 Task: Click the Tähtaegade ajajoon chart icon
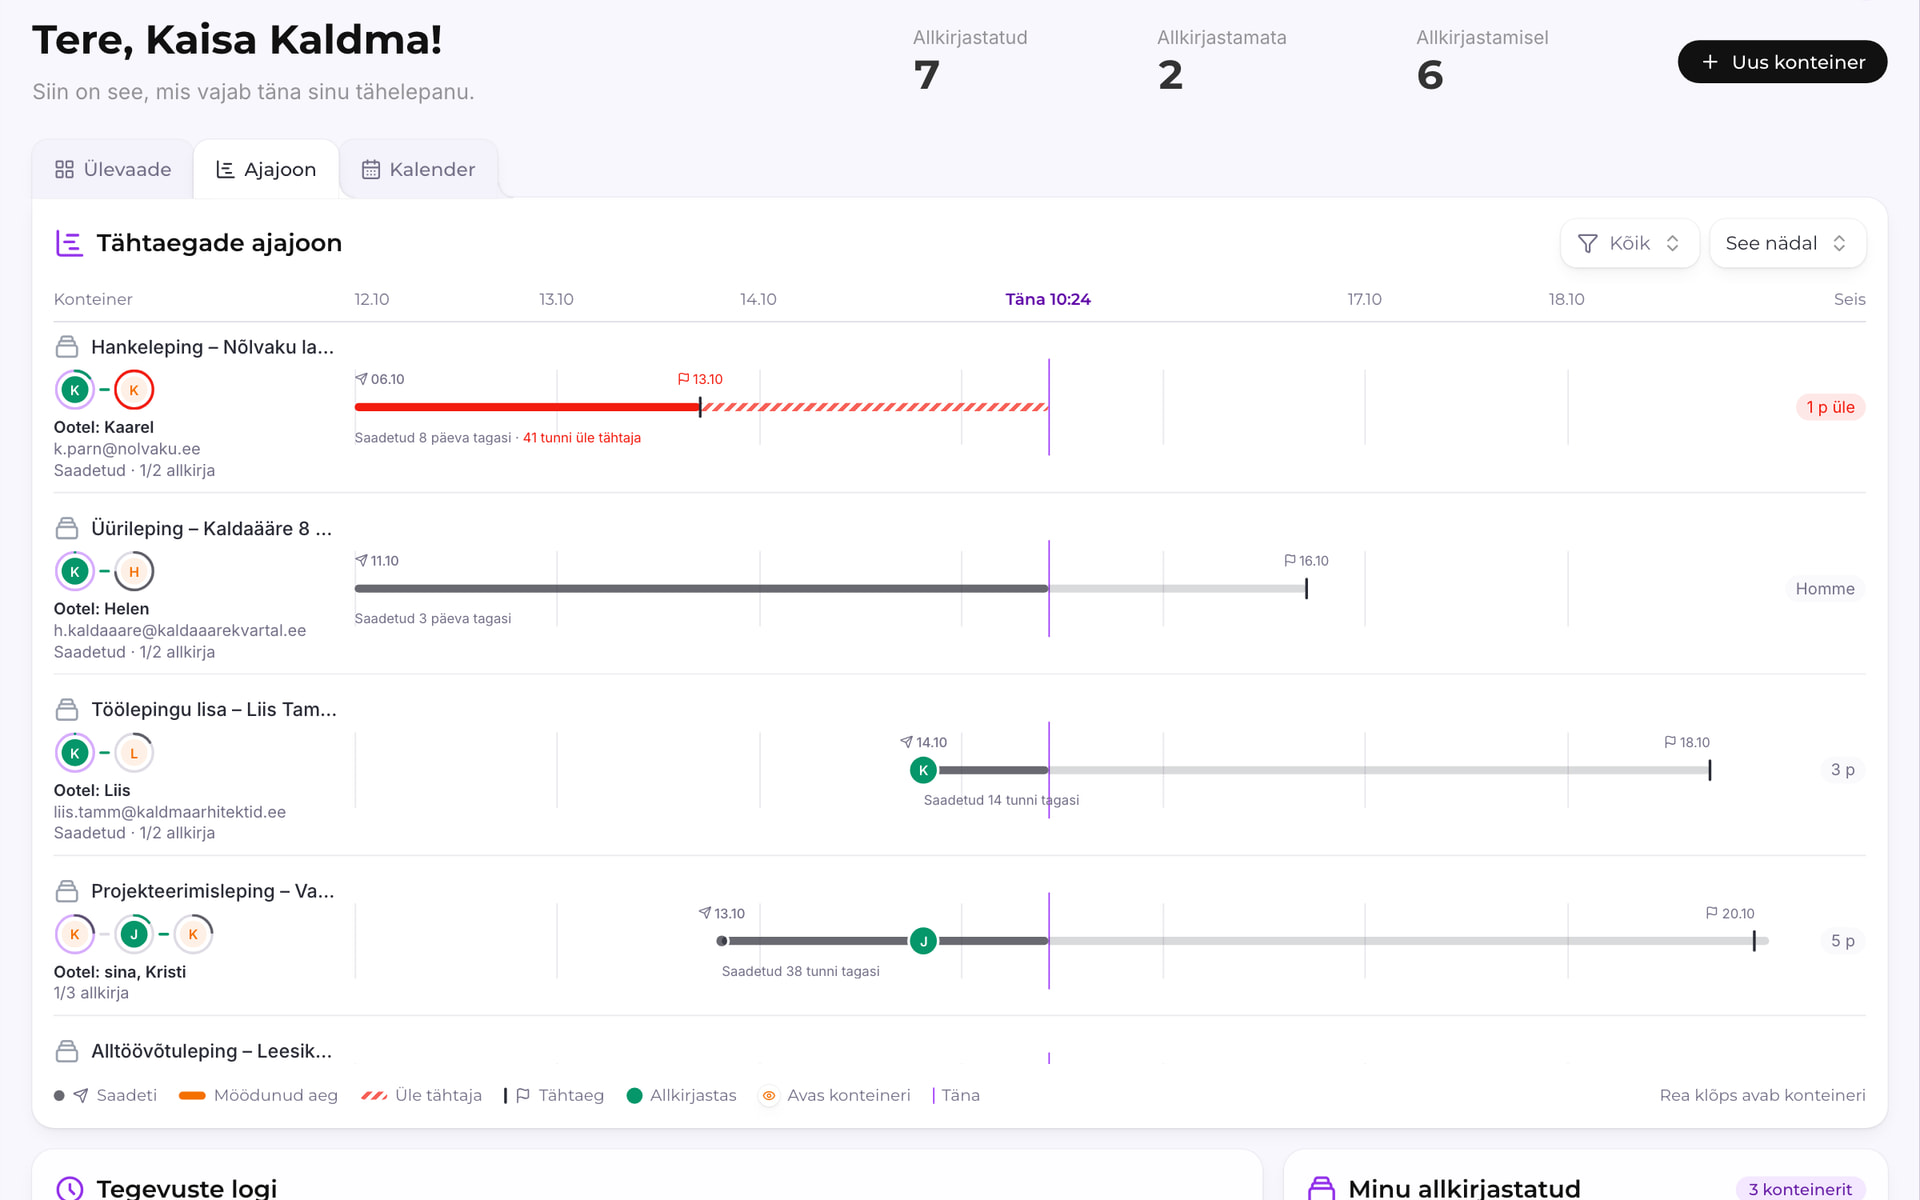tap(69, 243)
